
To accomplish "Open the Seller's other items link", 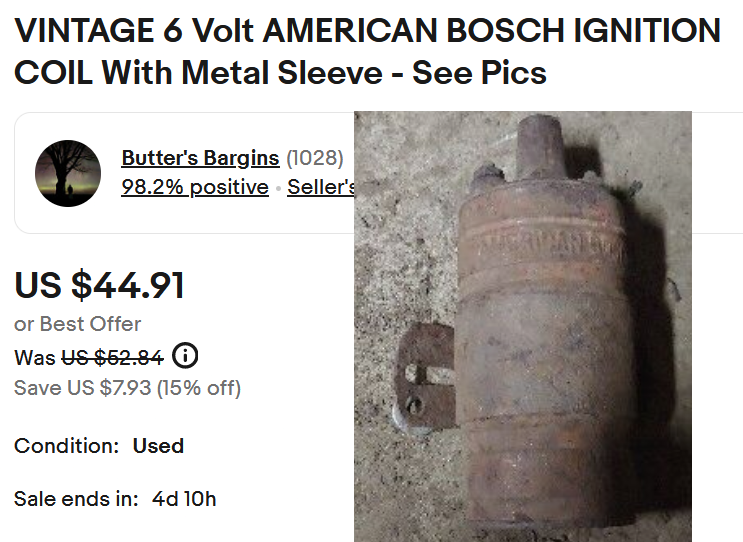I will (x=321, y=187).
